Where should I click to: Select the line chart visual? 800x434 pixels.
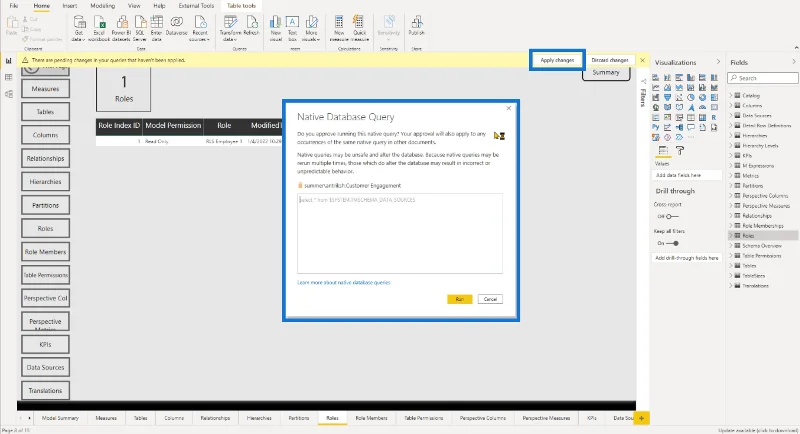click(x=656, y=87)
